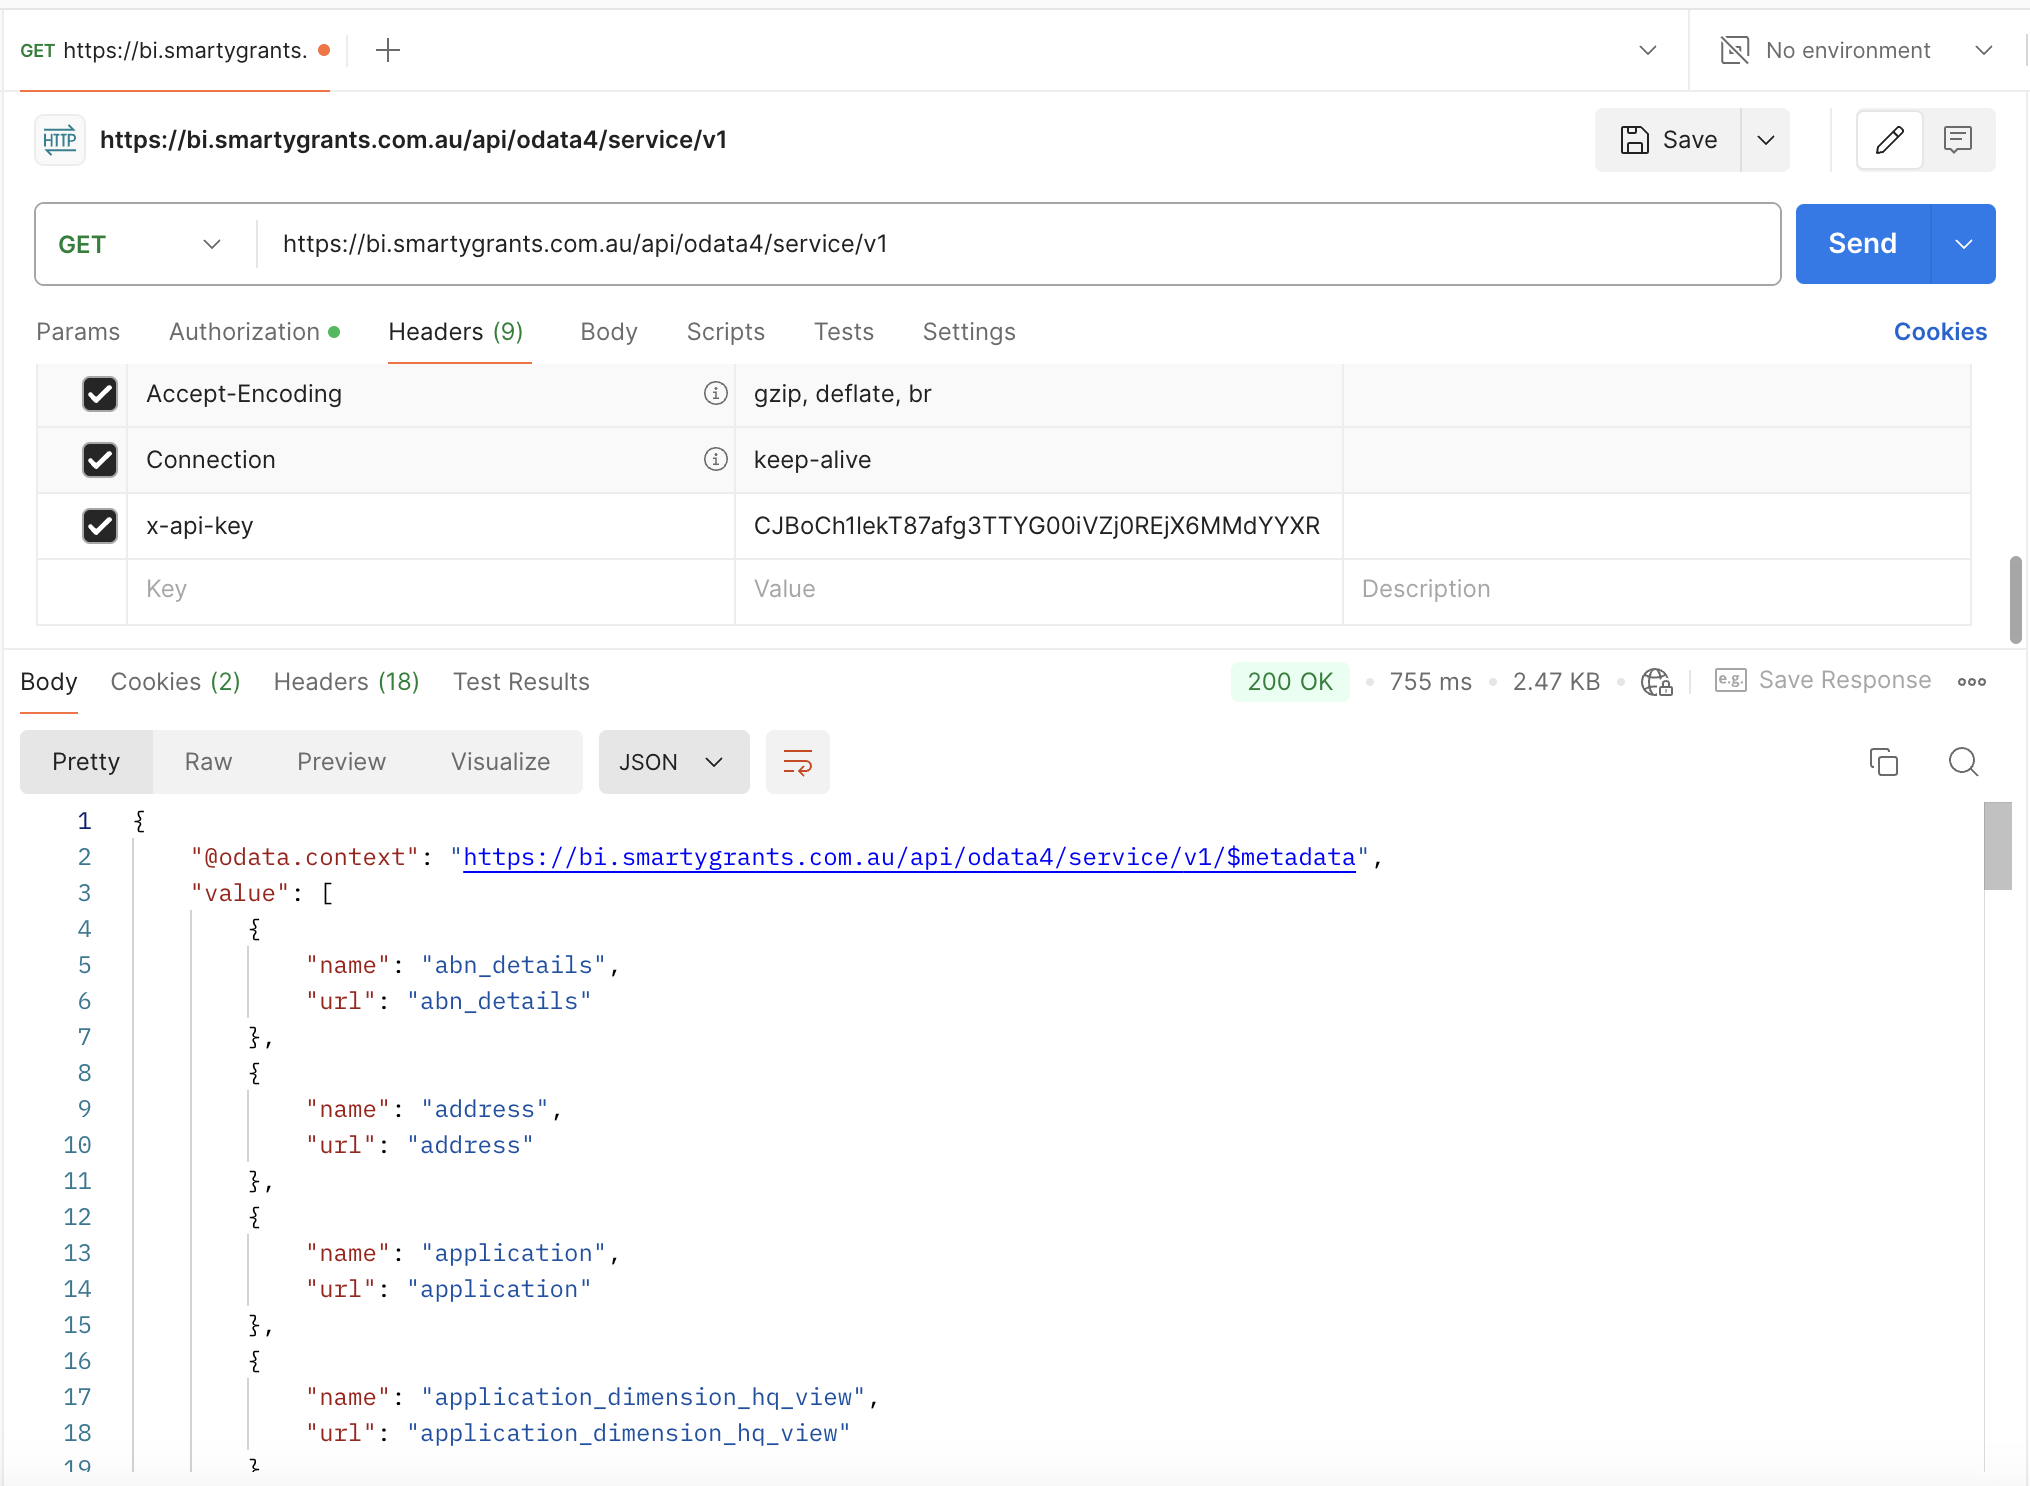Click the pencil edit icon
Image resolution: width=2030 pixels, height=1486 pixels.
click(1889, 140)
